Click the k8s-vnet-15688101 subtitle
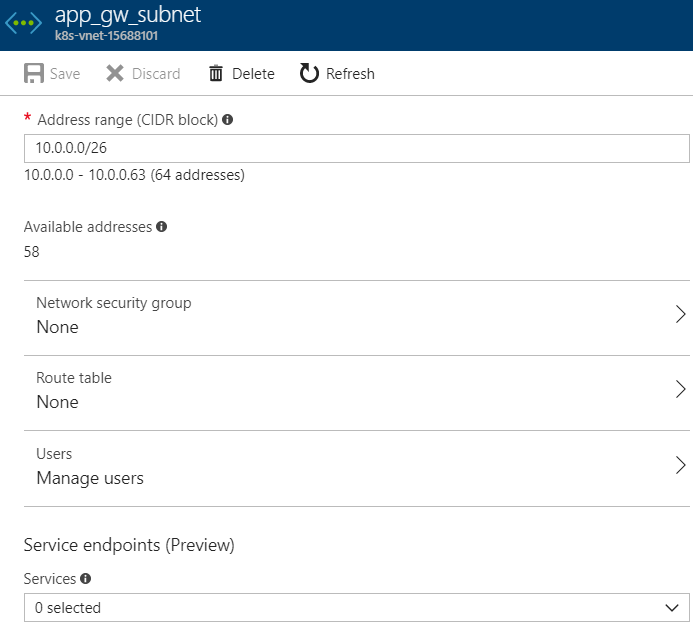Image resolution: width=693 pixels, height=639 pixels. (x=106, y=36)
